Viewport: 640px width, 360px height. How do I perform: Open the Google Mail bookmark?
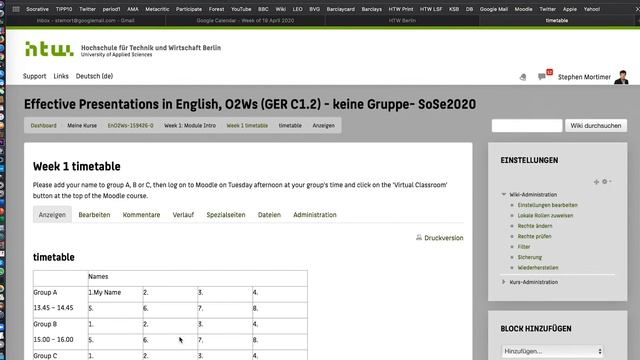click(493, 9)
